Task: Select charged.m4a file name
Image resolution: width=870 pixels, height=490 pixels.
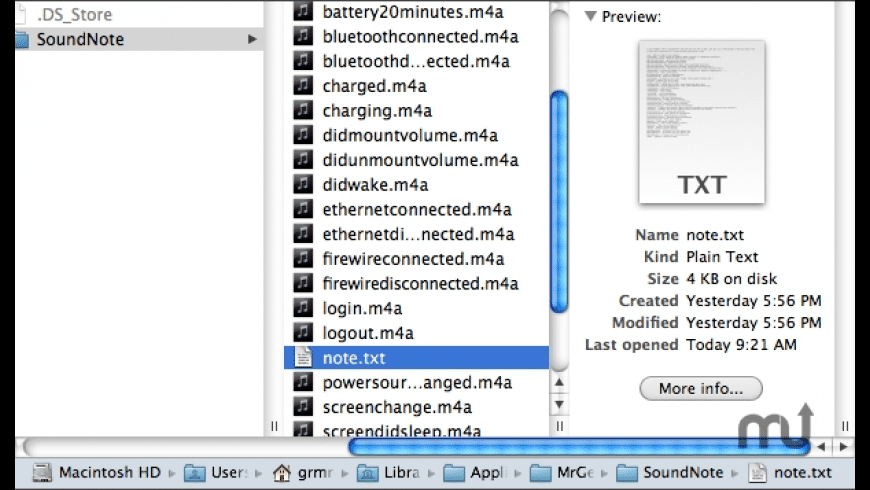Action: (x=375, y=86)
